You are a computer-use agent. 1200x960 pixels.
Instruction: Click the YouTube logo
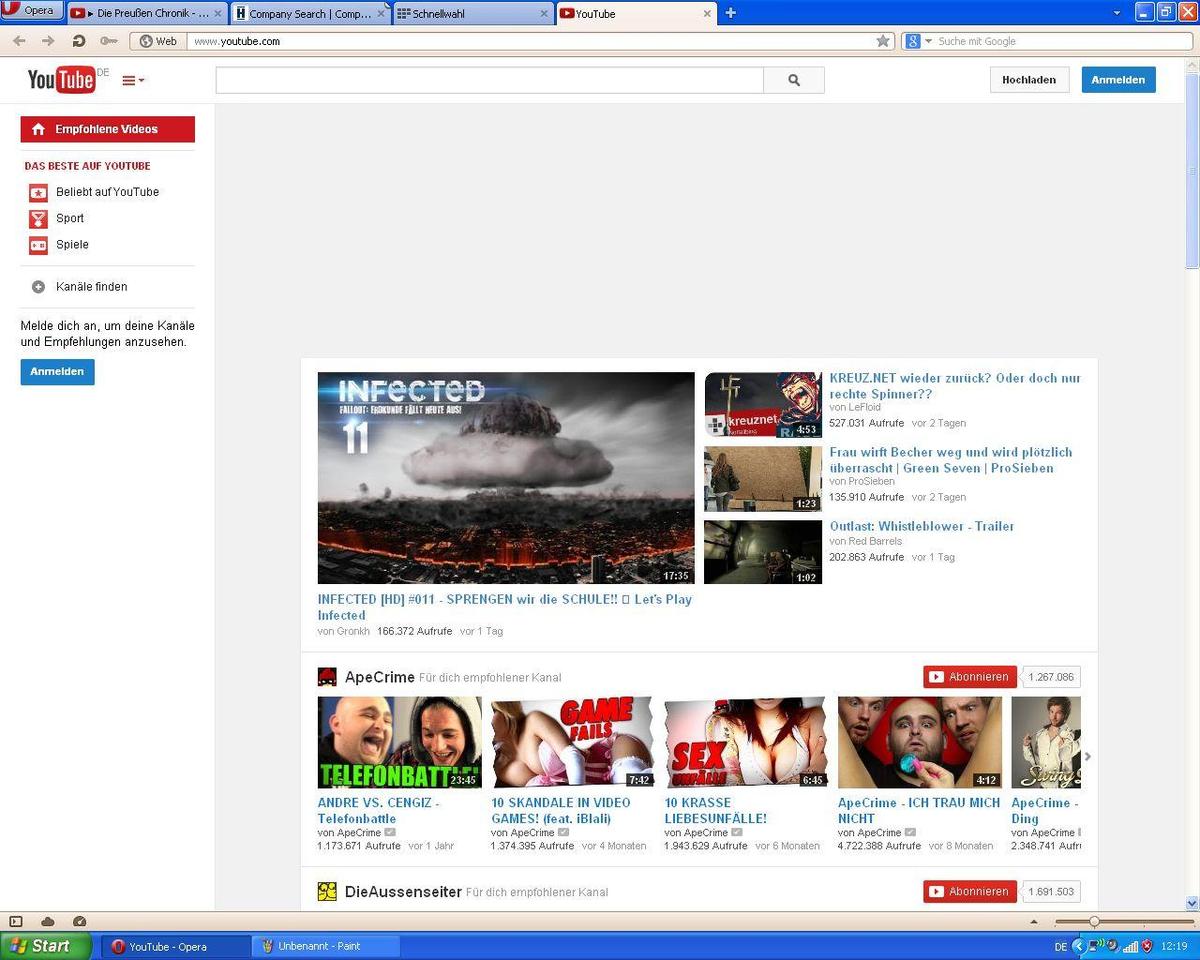[x=62, y=80]
